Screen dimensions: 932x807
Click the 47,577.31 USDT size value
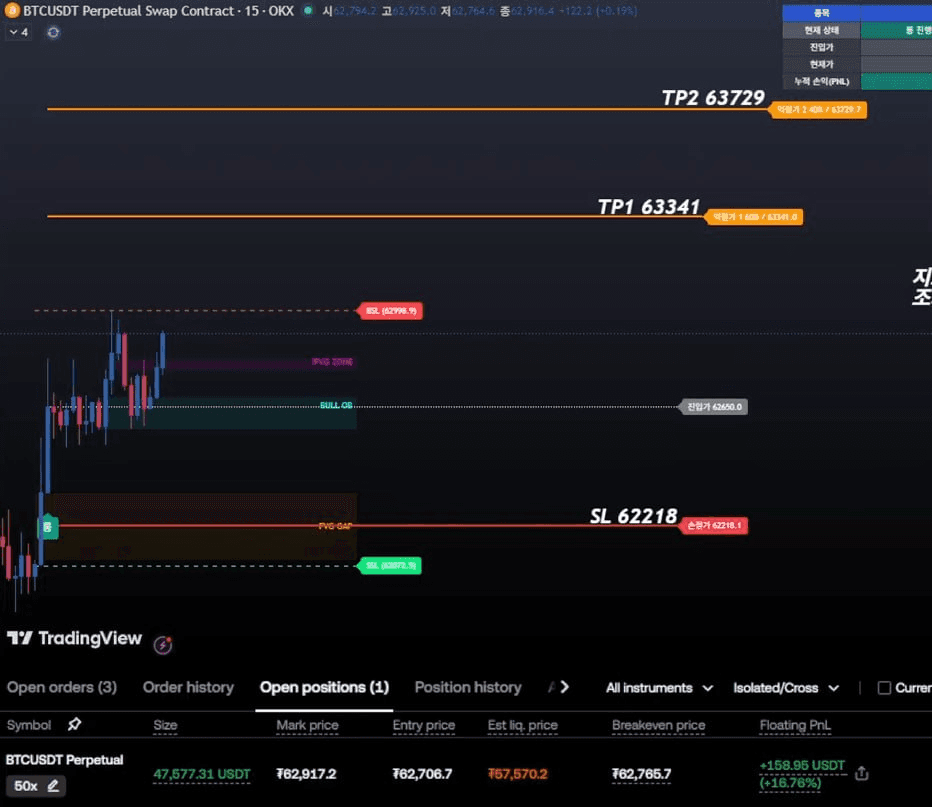[x=201, y=774]
